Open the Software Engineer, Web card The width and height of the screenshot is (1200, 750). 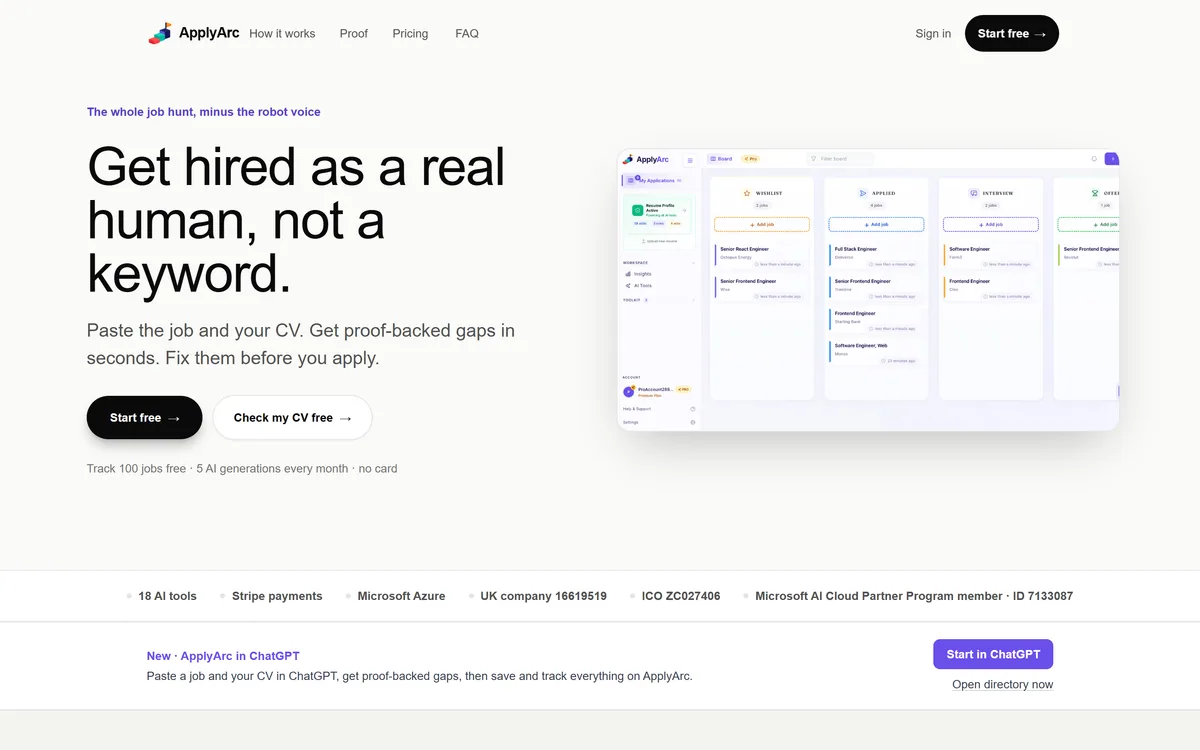(x=877, y=353)
